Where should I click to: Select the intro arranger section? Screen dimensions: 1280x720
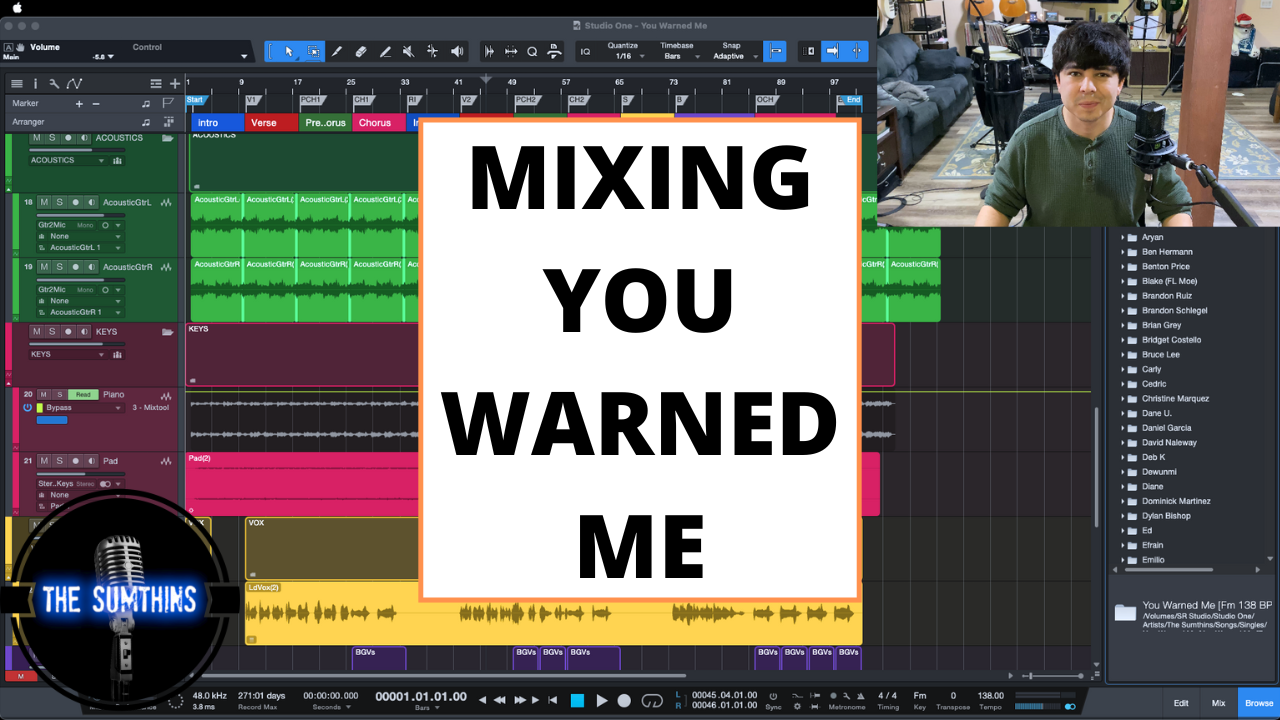click(216, 123)
